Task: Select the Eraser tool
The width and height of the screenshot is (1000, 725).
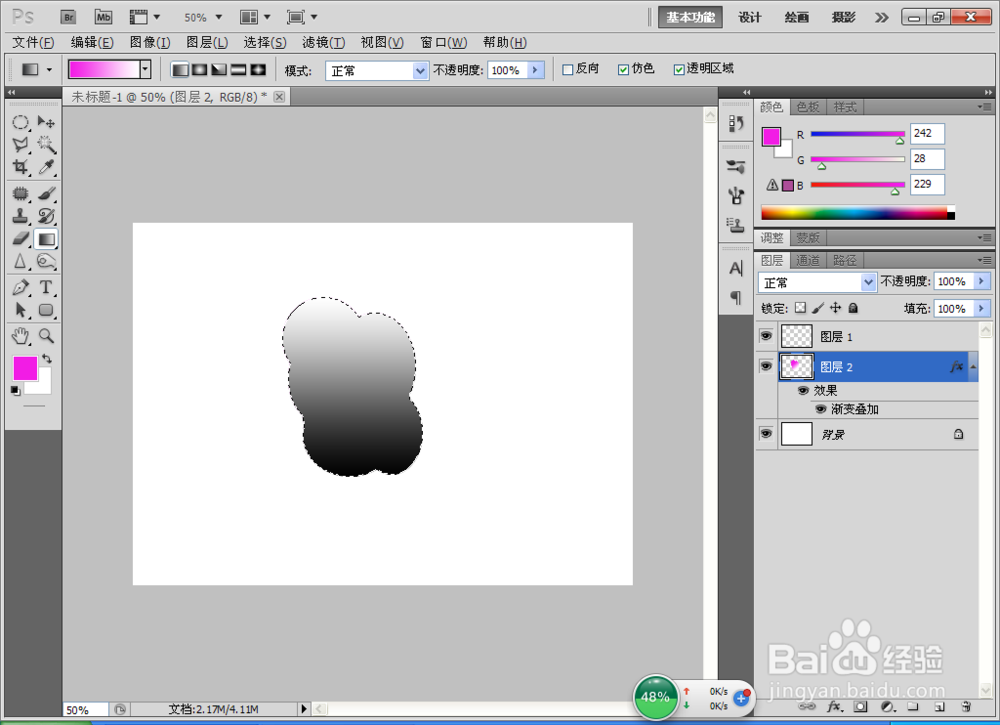Action: (20, 238)
